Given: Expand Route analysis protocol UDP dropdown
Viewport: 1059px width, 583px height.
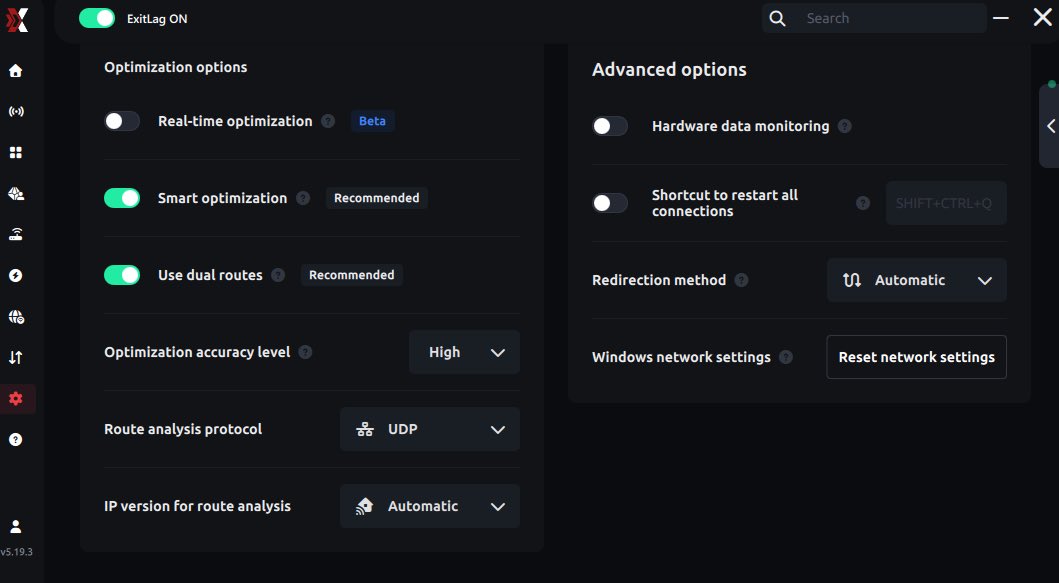Looking at the screenshot, I should pyautogui.click(x=430, y=429).
